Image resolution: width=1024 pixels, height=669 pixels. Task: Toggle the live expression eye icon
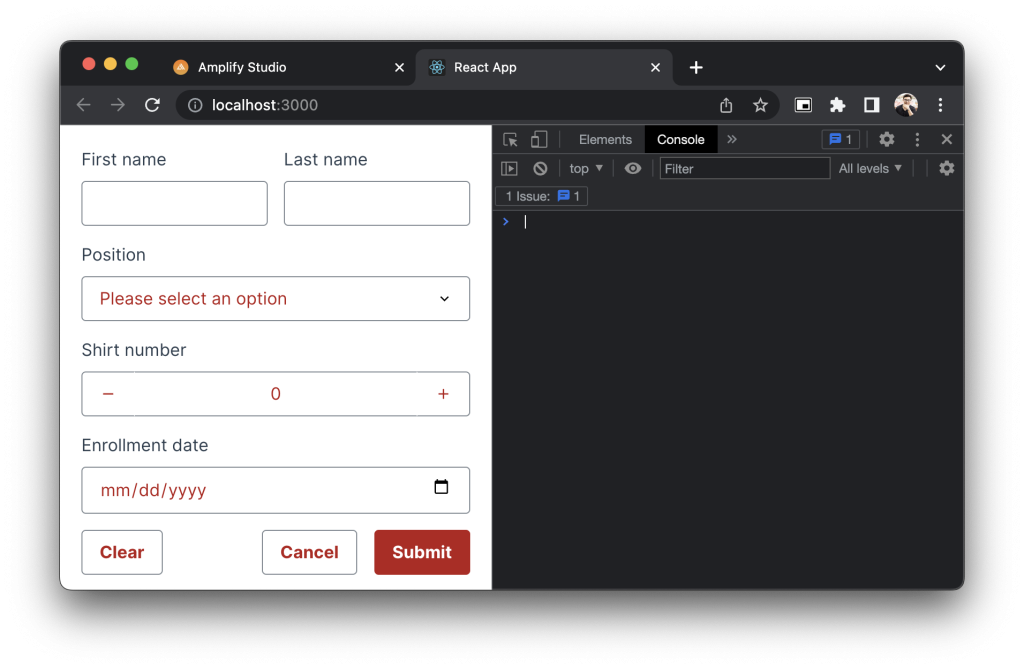632,168
